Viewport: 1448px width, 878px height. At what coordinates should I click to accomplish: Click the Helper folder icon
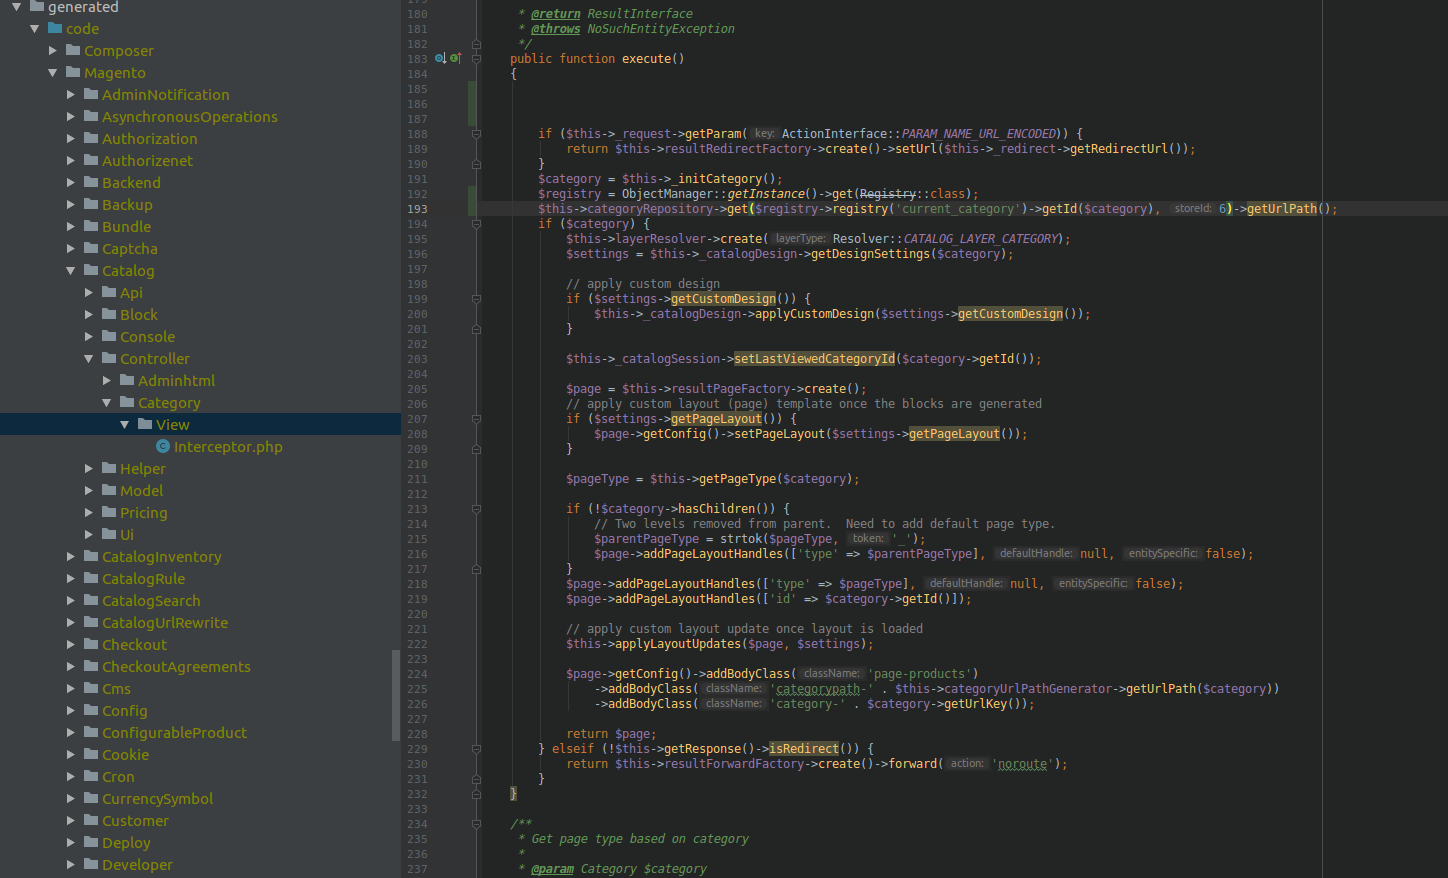point(109,468)
